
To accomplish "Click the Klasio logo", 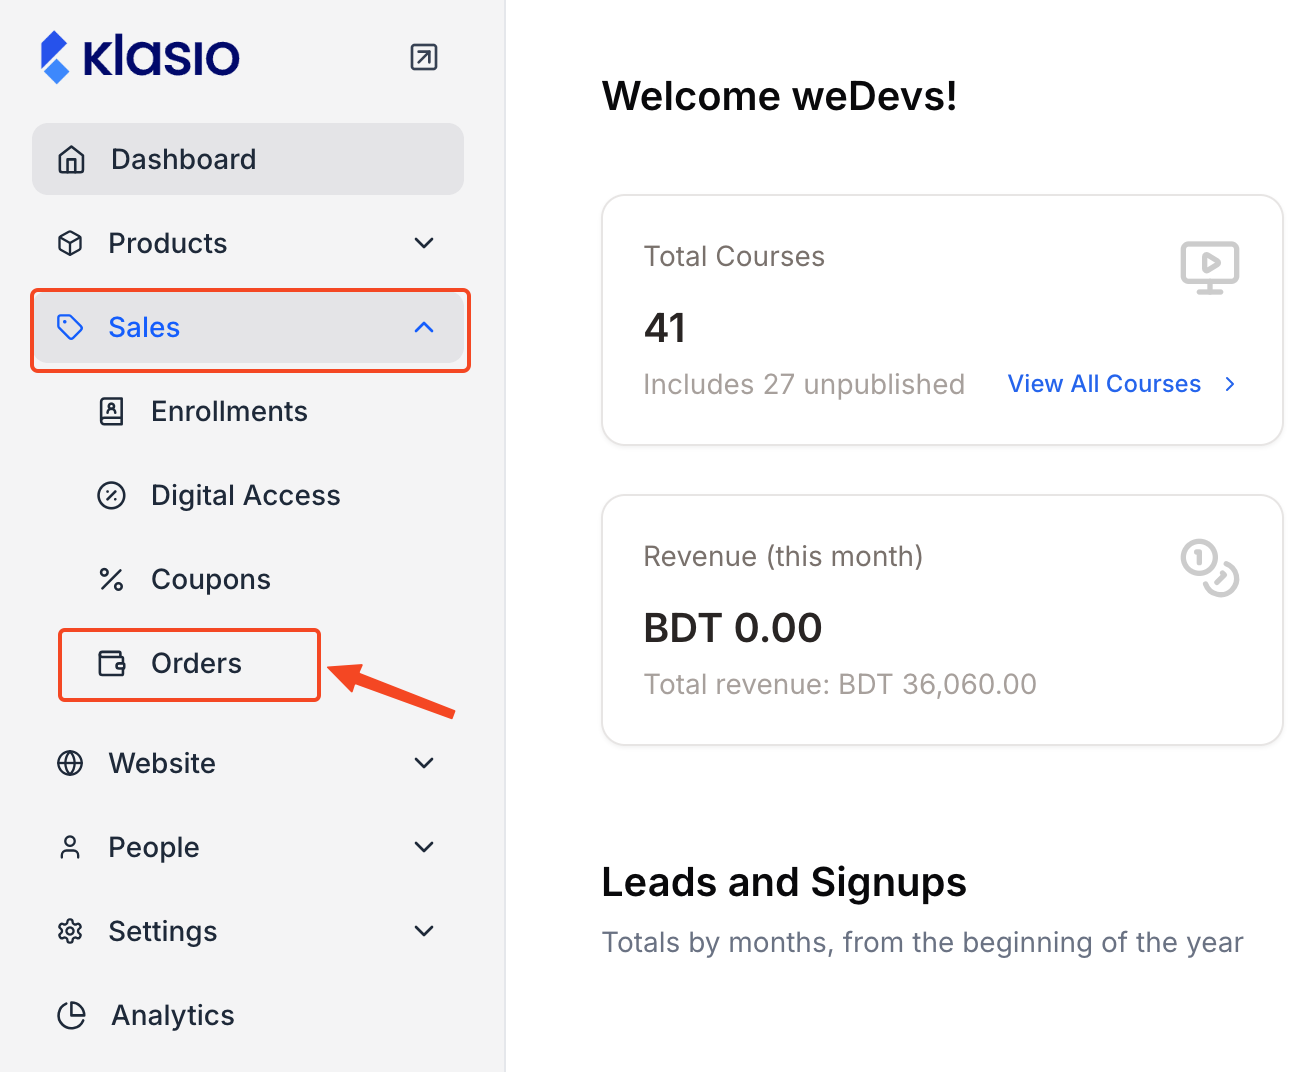I will point(140,57).
